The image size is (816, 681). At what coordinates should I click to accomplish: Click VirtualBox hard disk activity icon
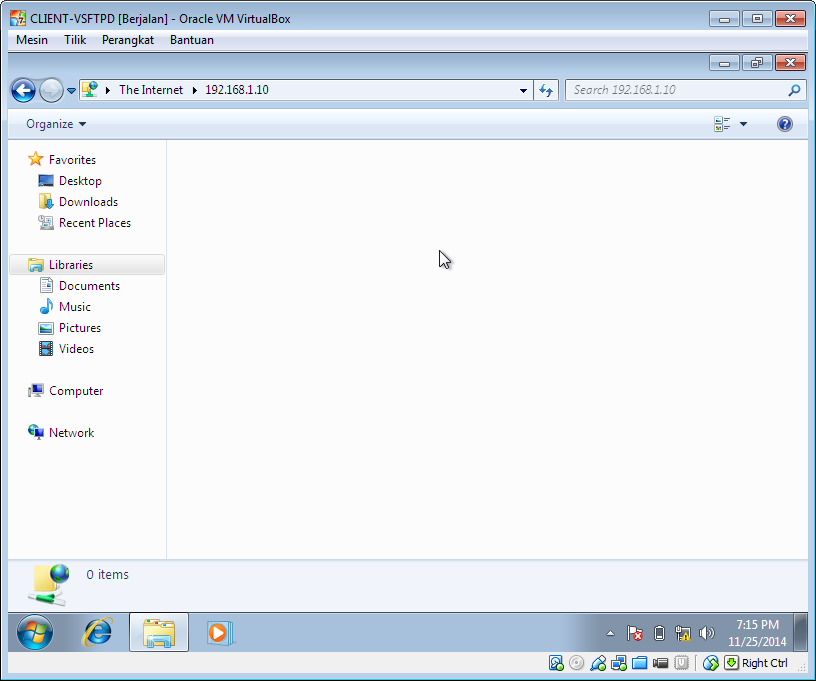click(556, 663)
